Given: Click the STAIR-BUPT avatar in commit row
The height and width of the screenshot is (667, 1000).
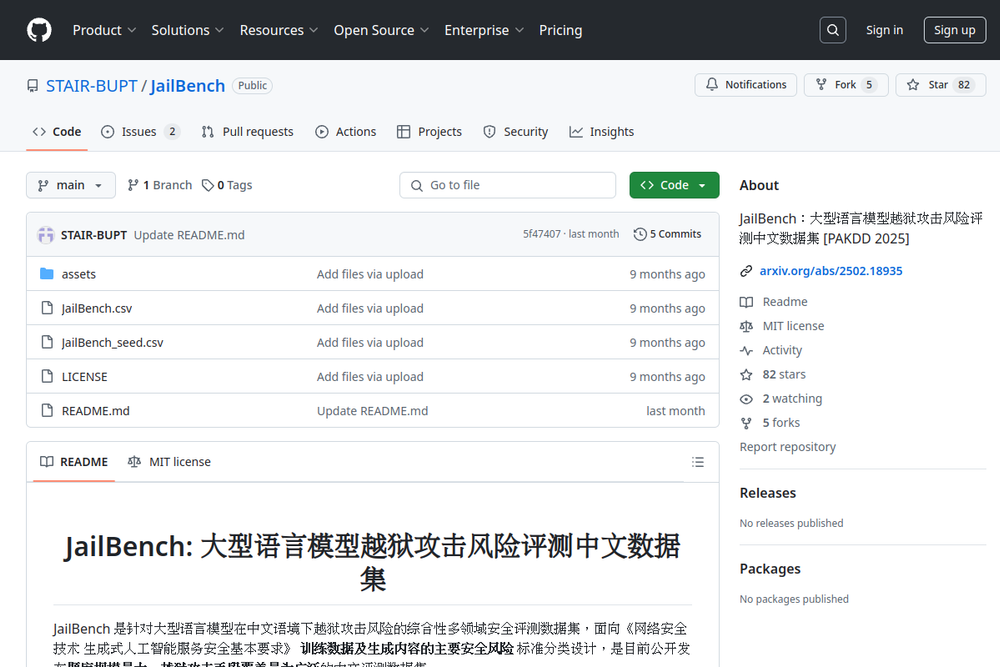Looking at the screenshot, I should pos(46,235).
